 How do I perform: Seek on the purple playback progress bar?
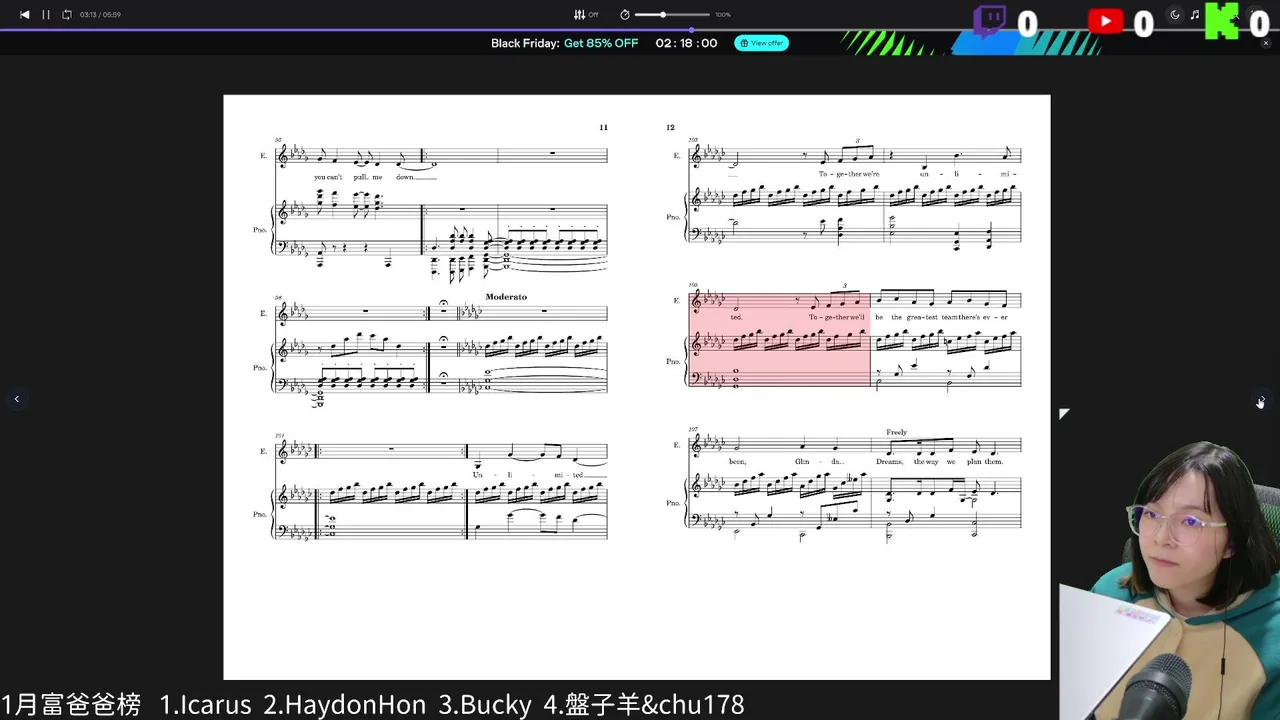(x=640, y=29)
